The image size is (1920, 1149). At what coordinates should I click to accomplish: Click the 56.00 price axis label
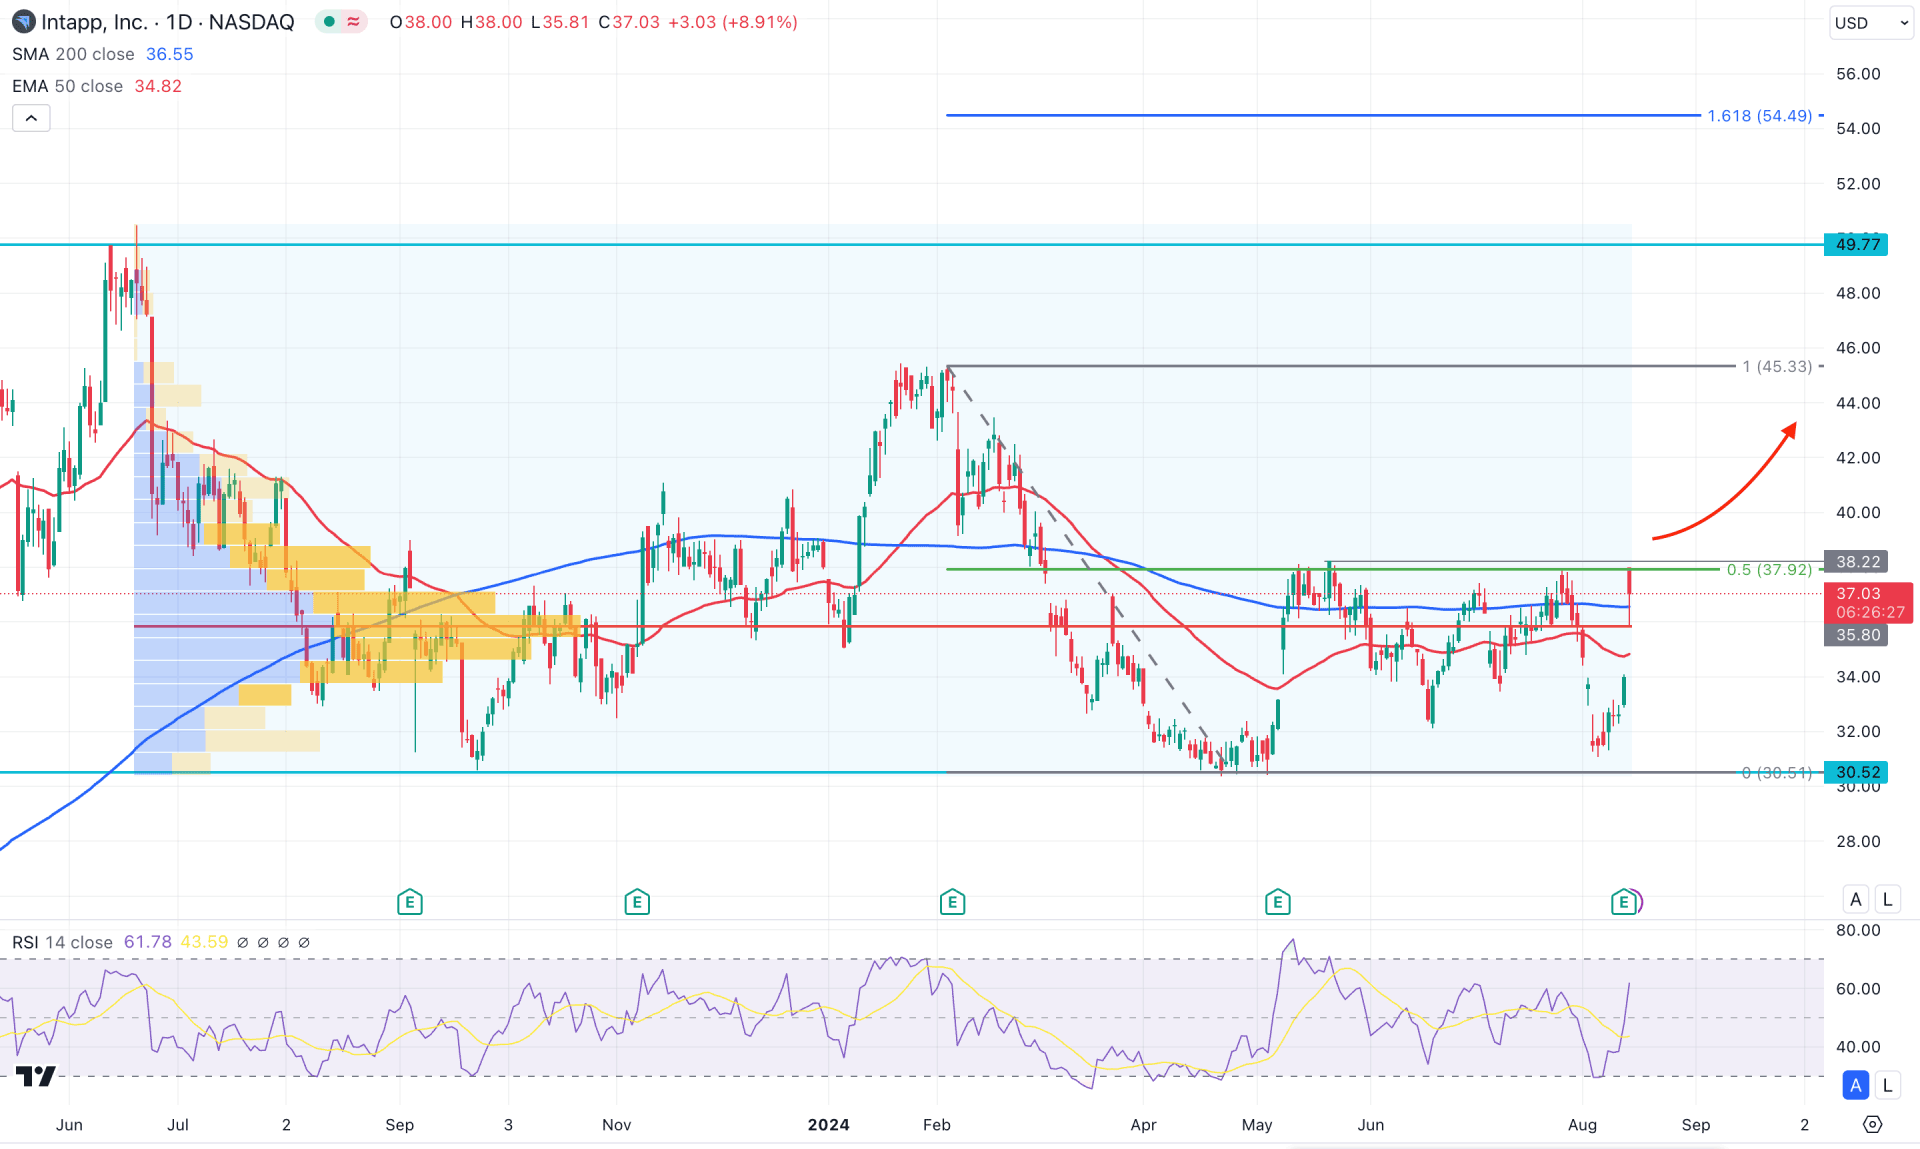1858,74
